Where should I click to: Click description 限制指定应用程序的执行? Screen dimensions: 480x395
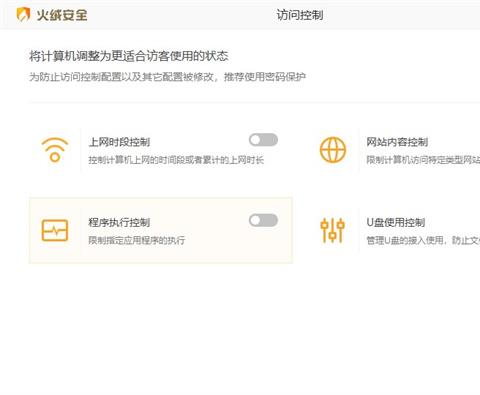pos(136,240)
